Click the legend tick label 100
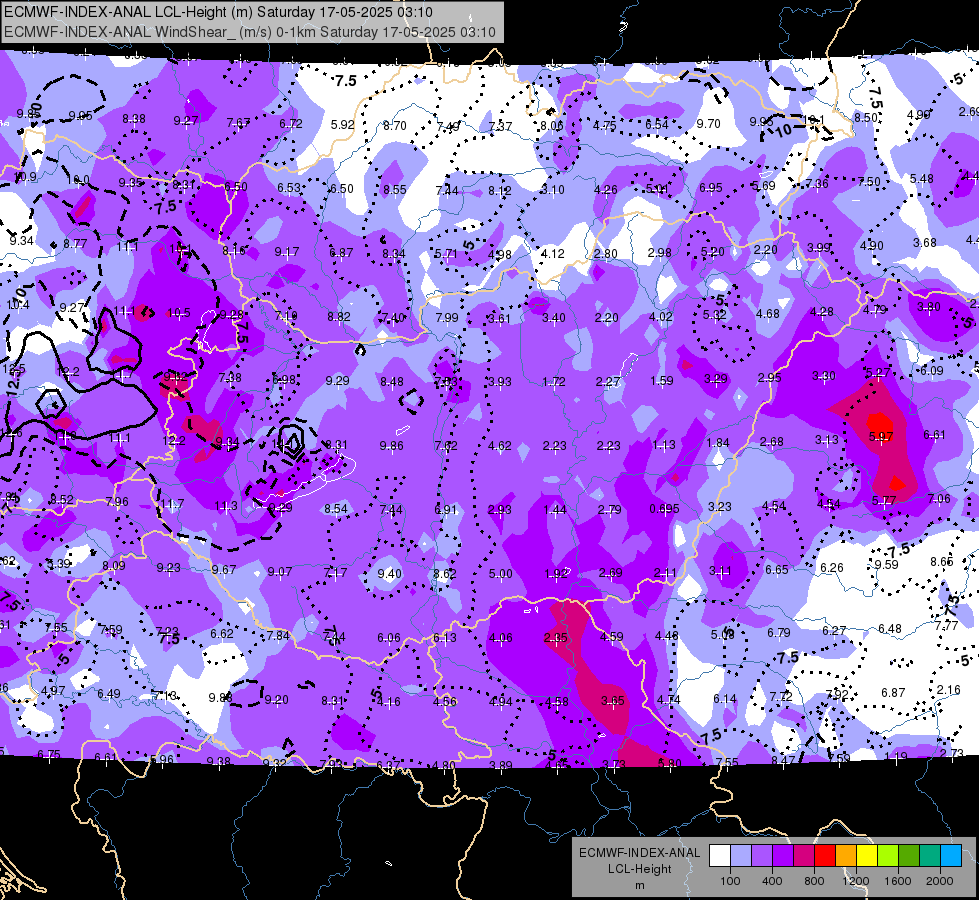The image size is (979, 900). [x=730, y=881]
